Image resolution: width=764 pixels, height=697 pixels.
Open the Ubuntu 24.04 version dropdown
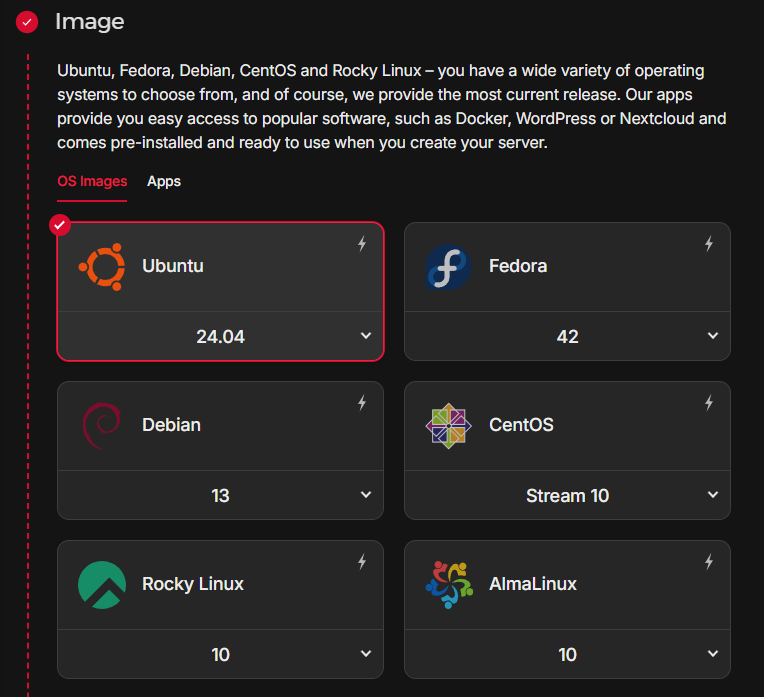(220, 337)
